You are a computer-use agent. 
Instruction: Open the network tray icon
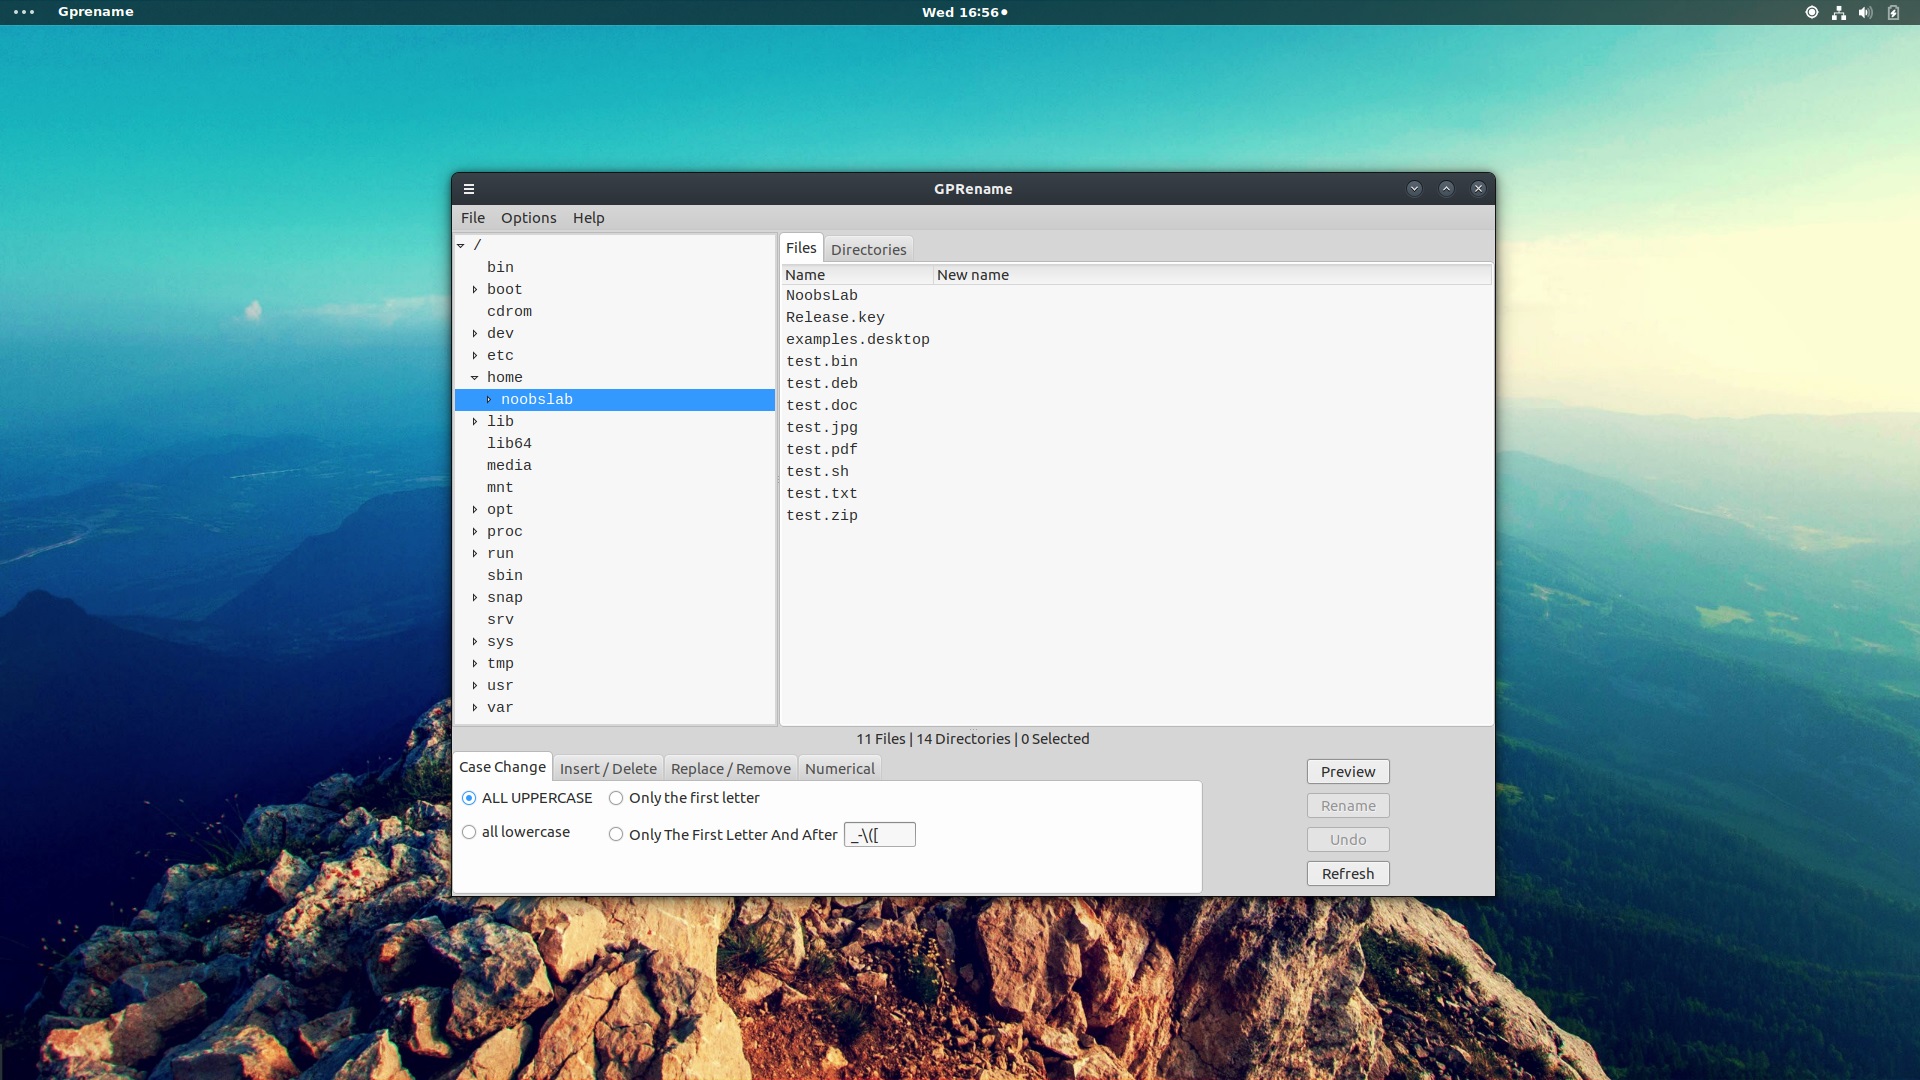(x=1838, y=12)
